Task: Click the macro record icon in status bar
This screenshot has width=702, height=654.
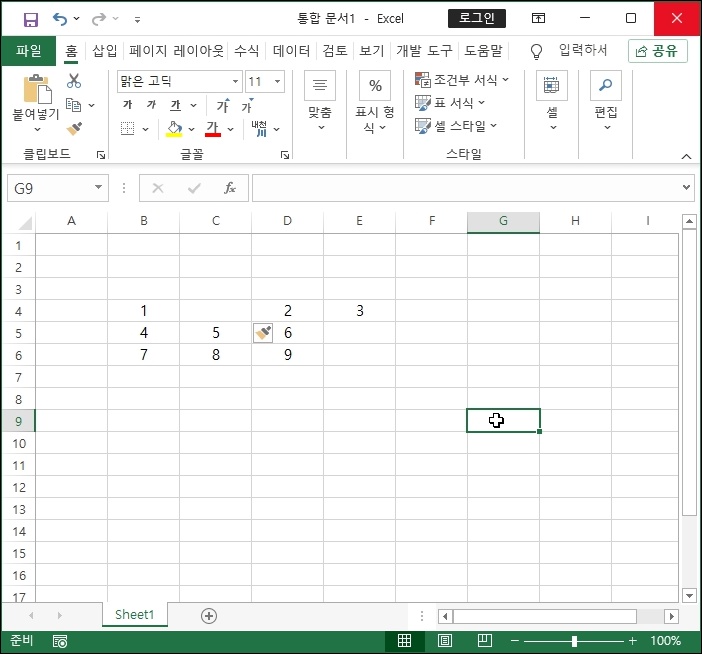Action: 60,641
